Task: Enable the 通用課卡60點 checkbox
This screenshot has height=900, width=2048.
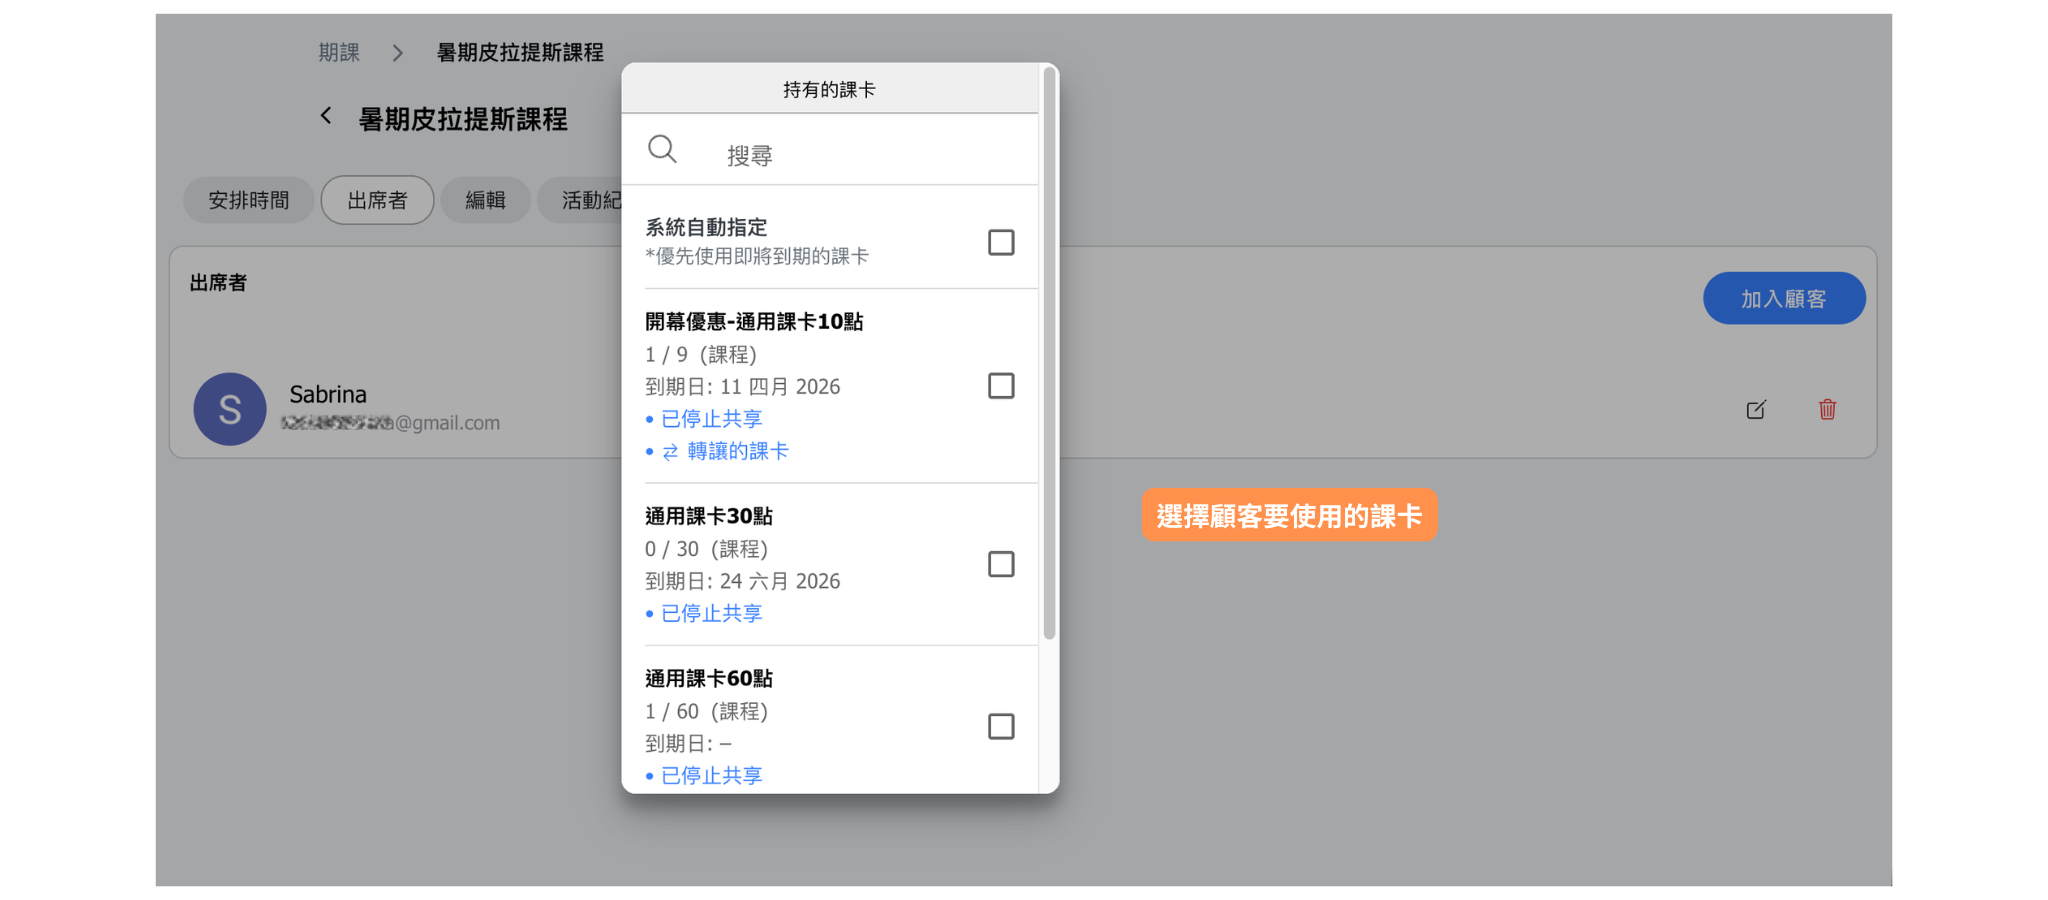Action: click(x=1001, y=726)
